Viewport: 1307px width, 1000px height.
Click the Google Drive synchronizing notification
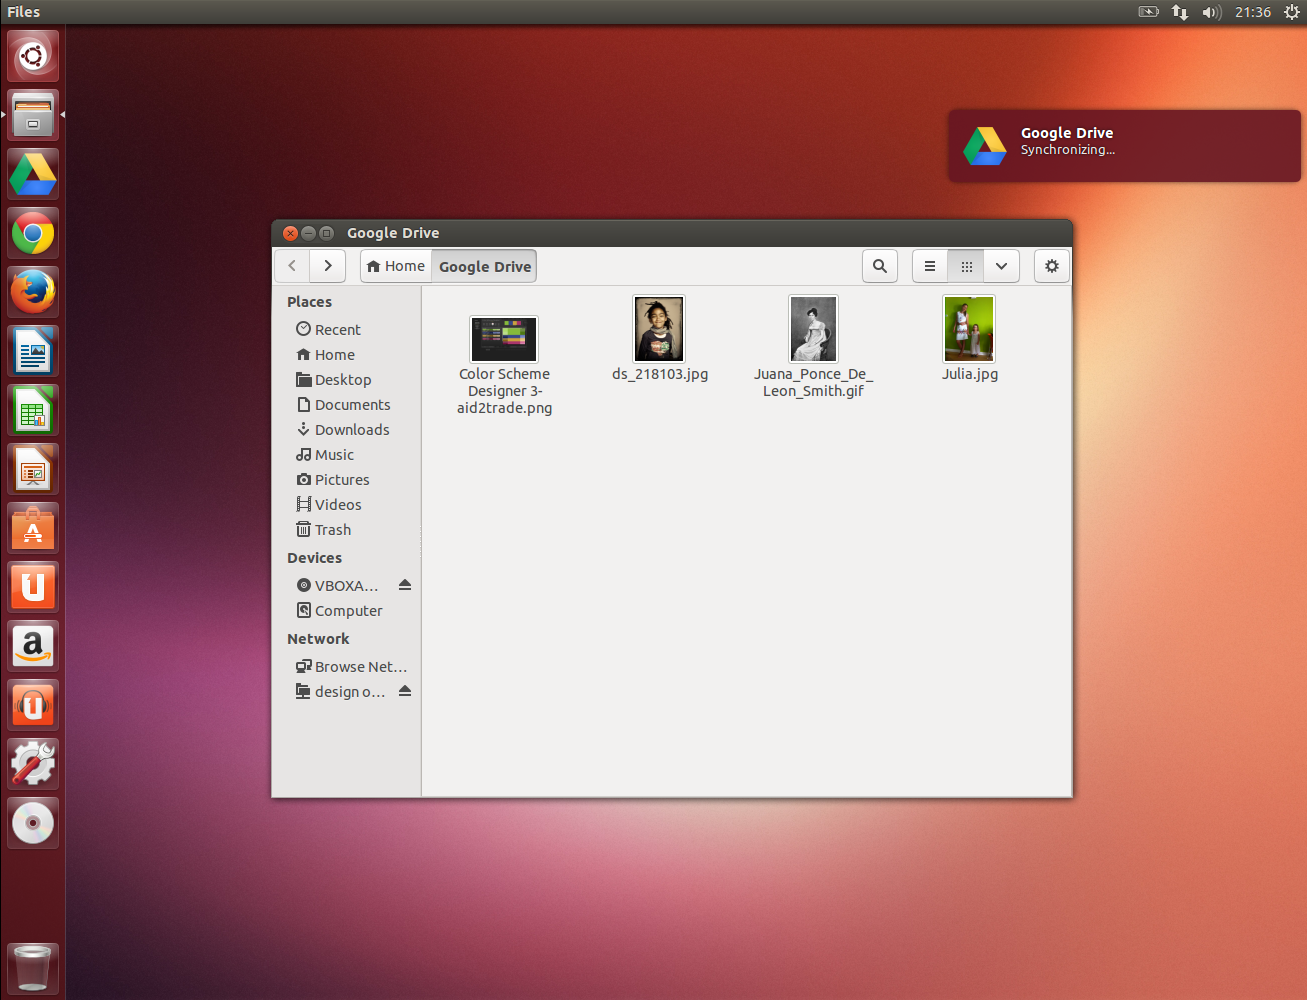tap(1125, 146)
